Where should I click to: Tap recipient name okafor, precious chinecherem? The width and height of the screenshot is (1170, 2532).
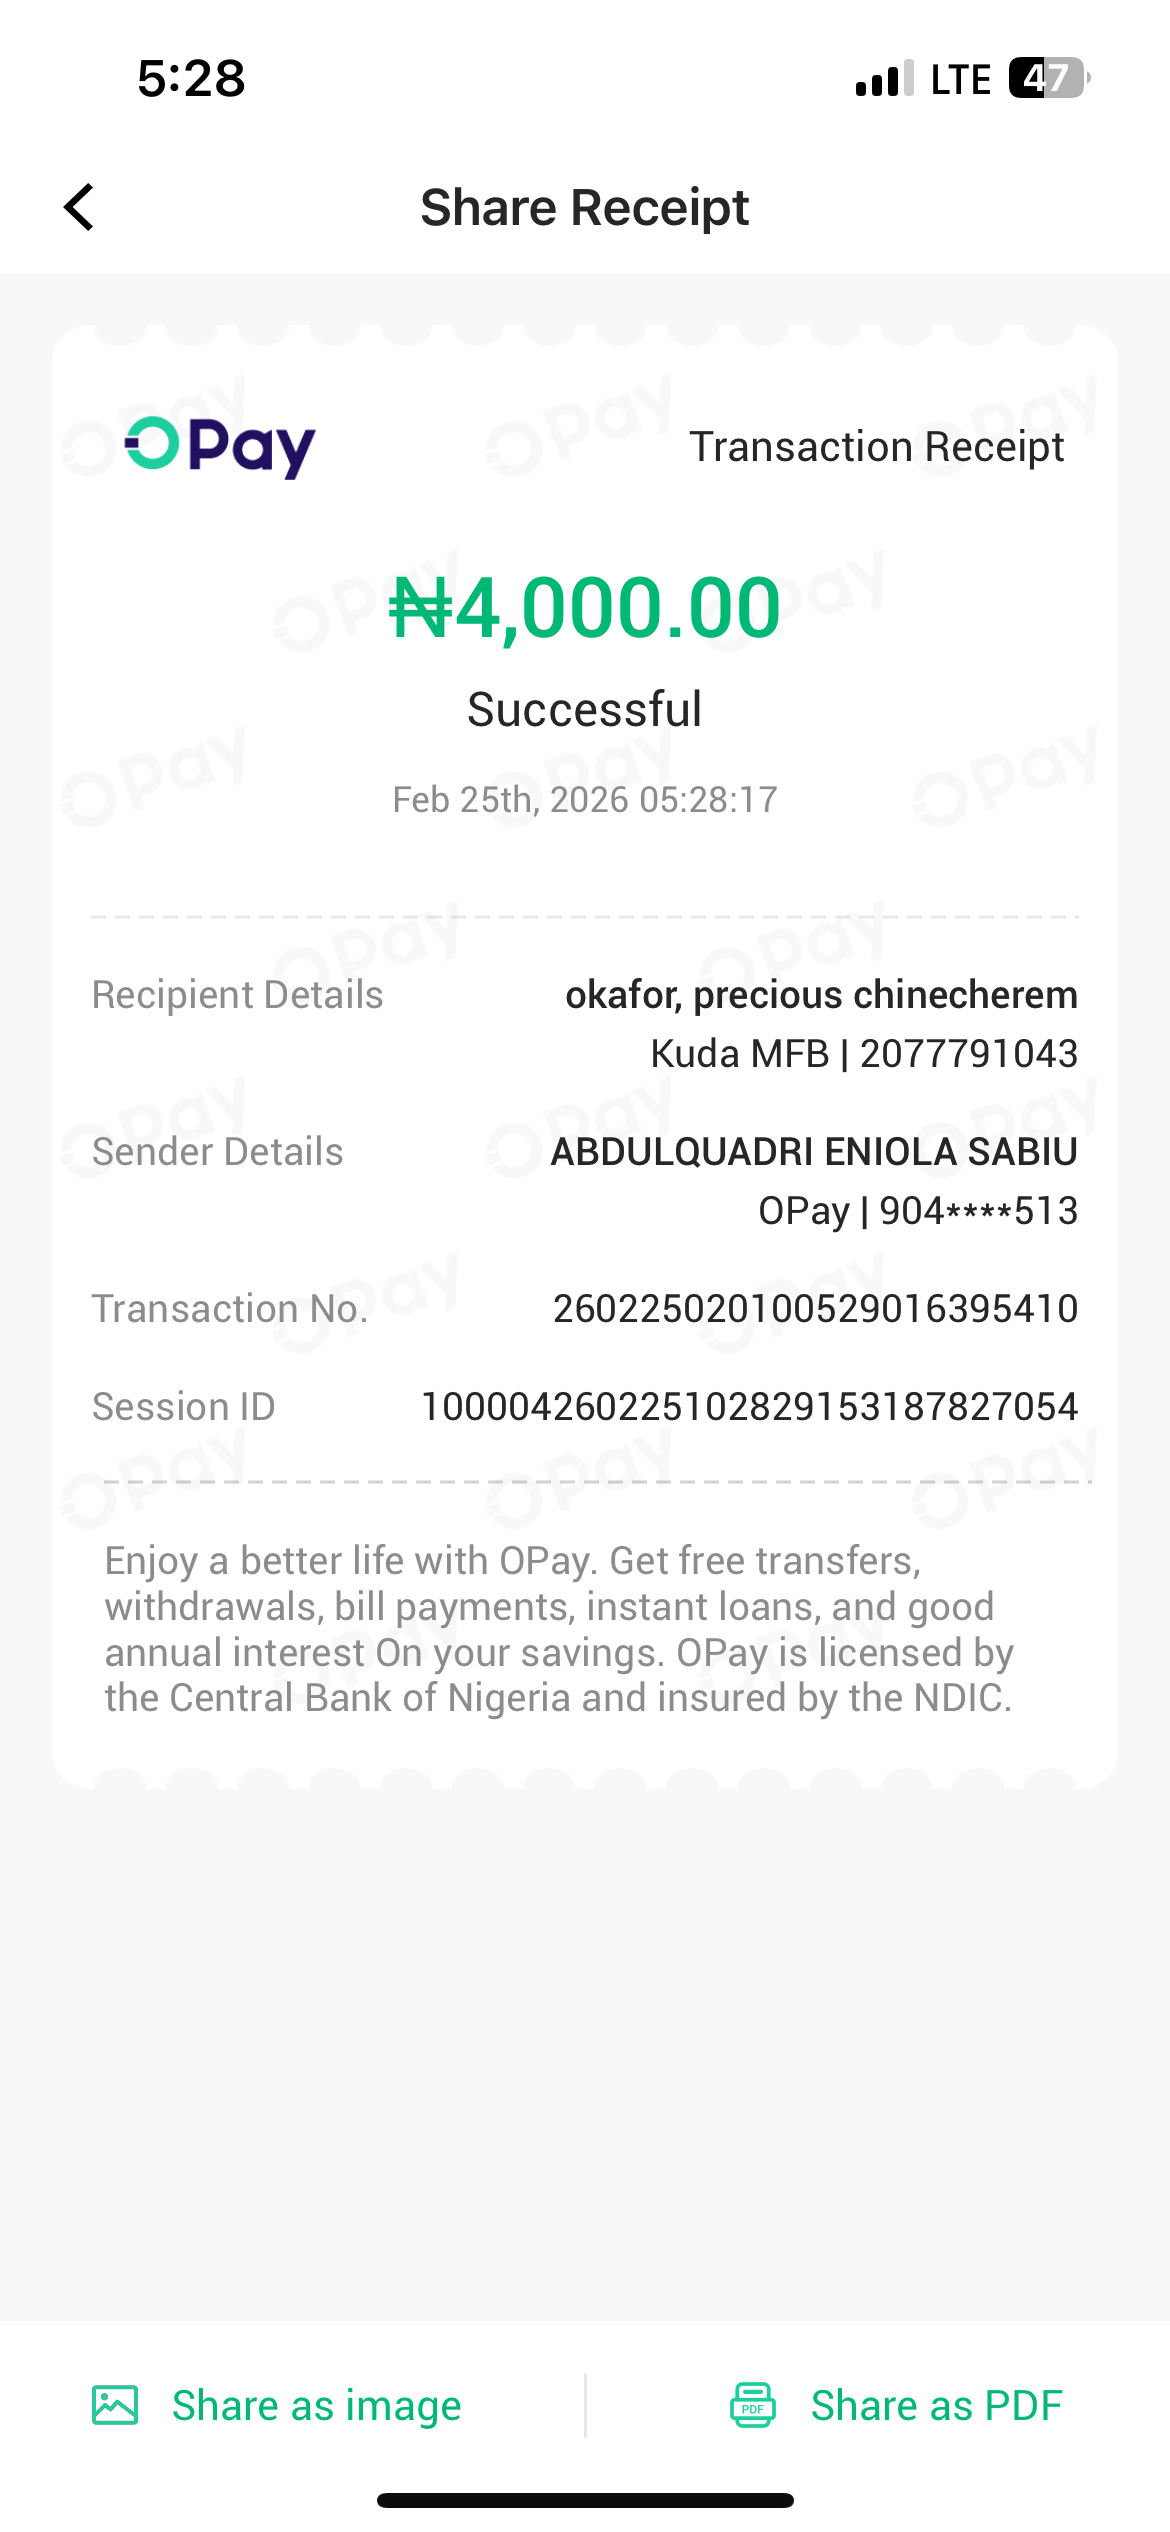click(821, 995)
